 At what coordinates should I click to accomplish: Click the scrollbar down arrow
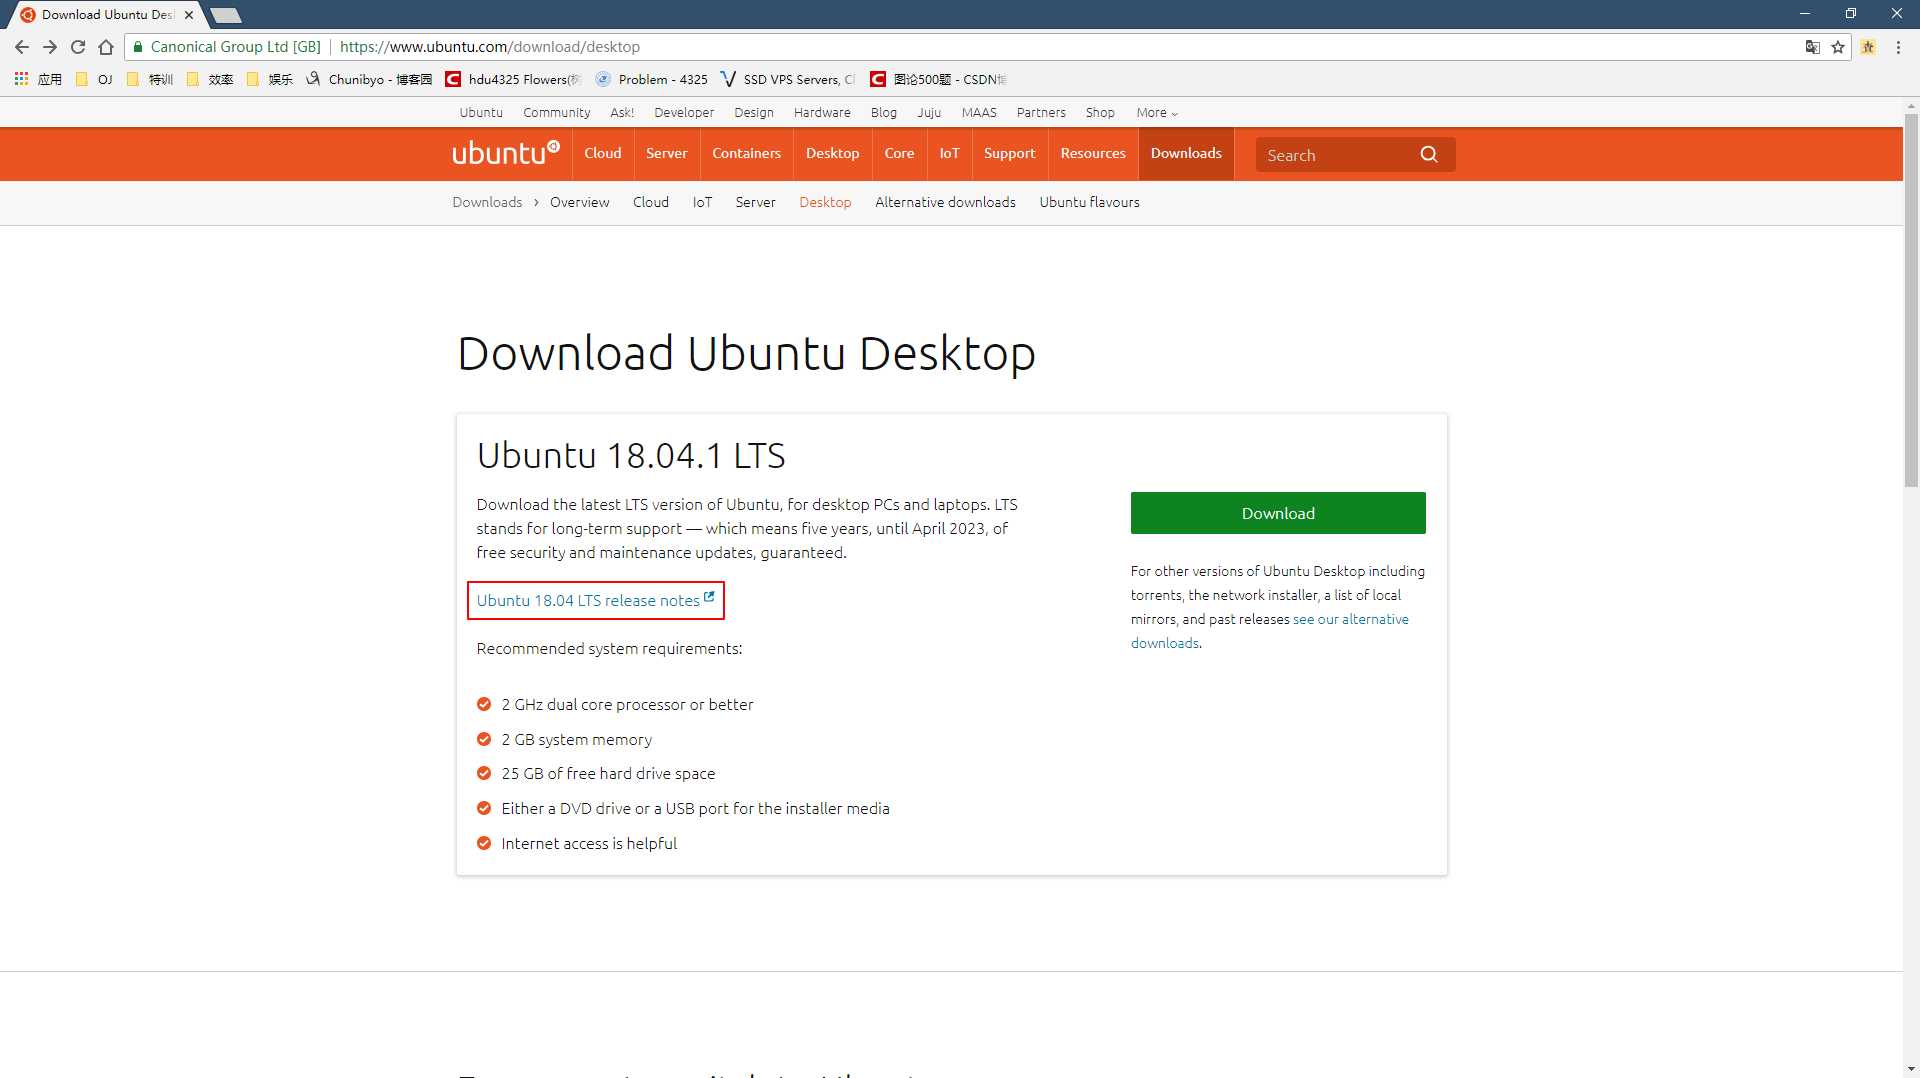click(1911, 1069)
